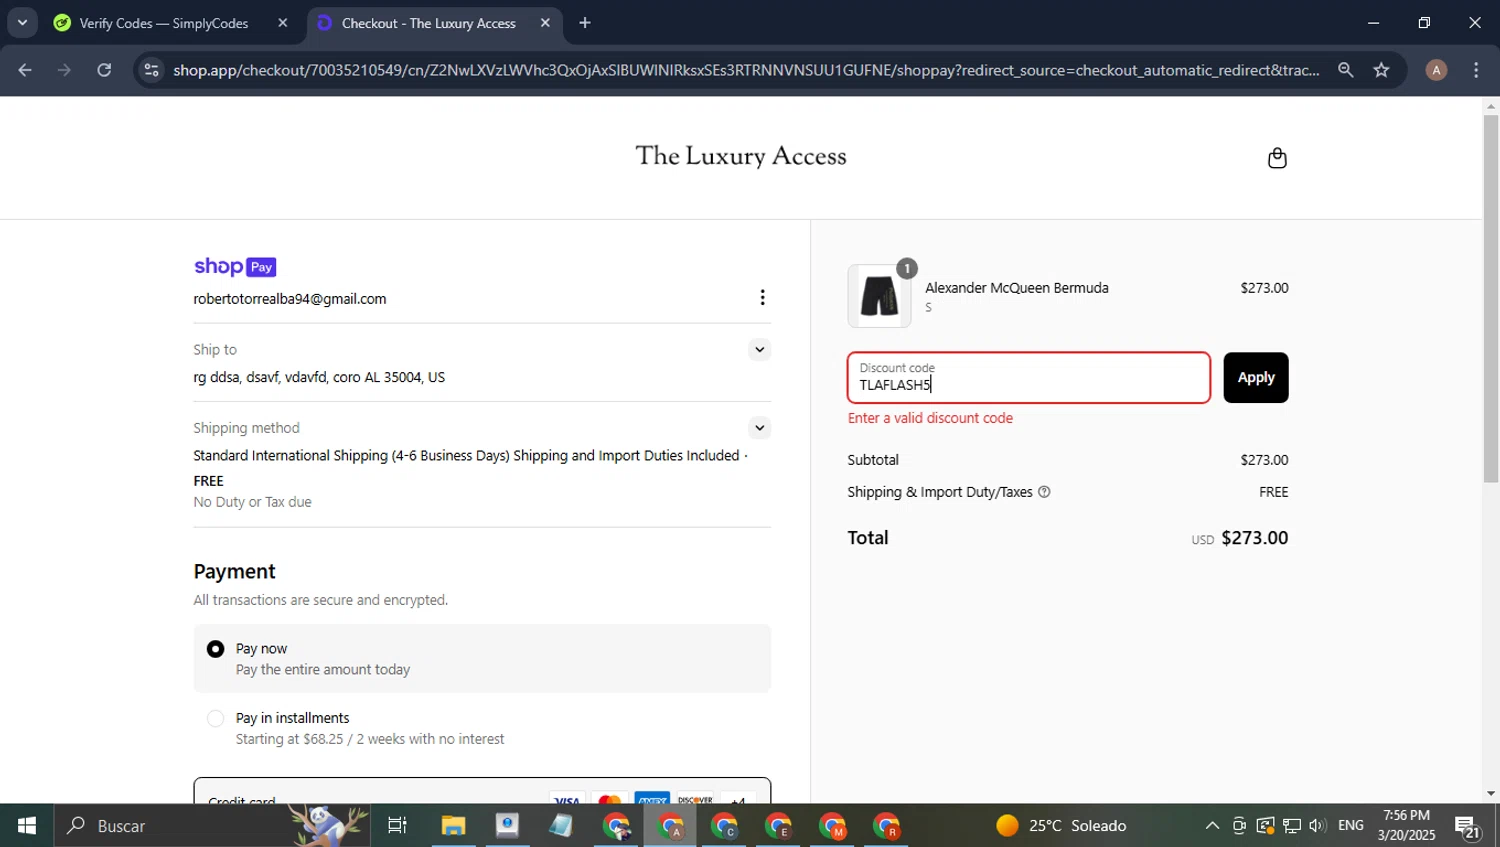Image resolution: width=1500 pixels, height=847 pixels.
Task: Reload the checkout page
Action: pyautogui.click(x=104, y=70)
